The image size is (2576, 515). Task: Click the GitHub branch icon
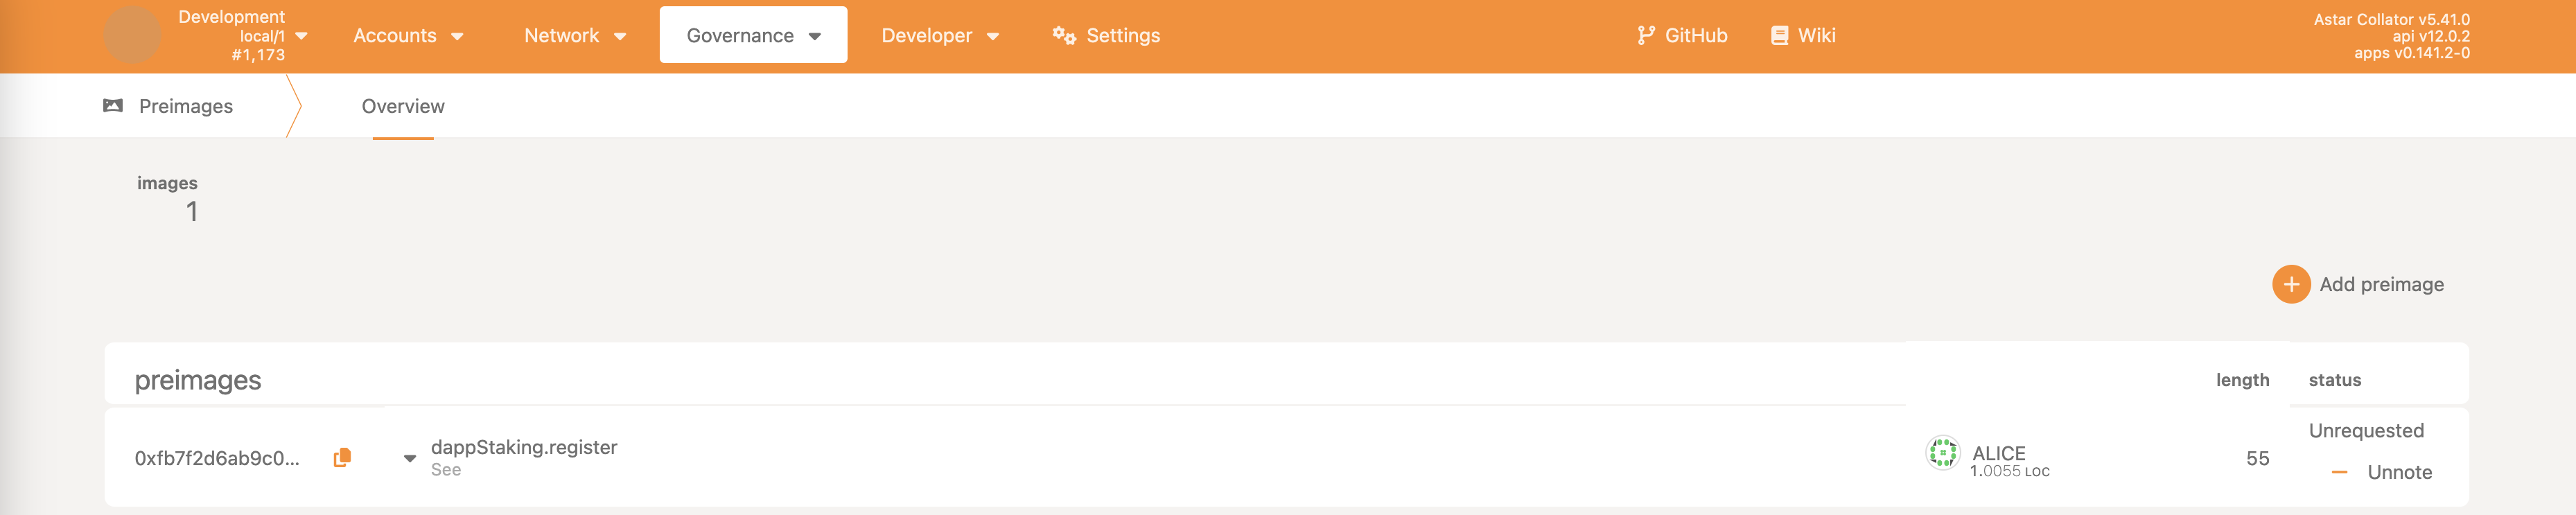[x=1645, y=36]
